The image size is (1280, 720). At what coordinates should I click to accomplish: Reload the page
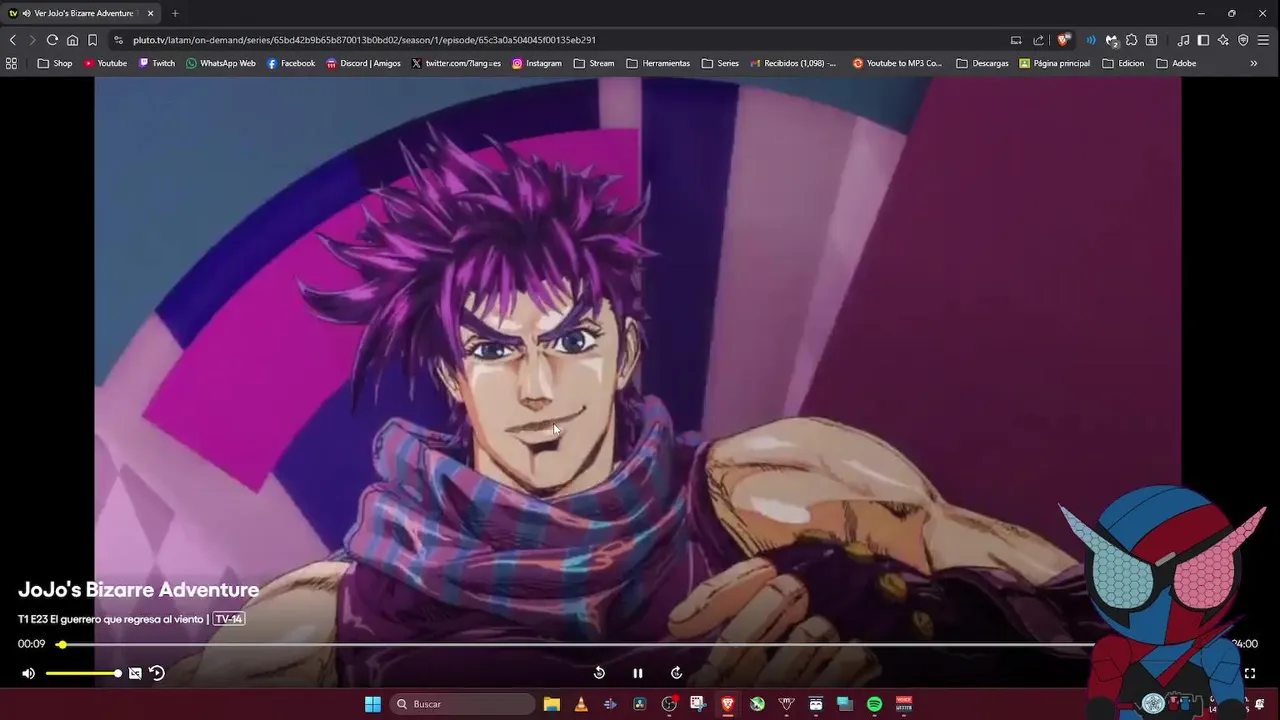coord(52,40)
